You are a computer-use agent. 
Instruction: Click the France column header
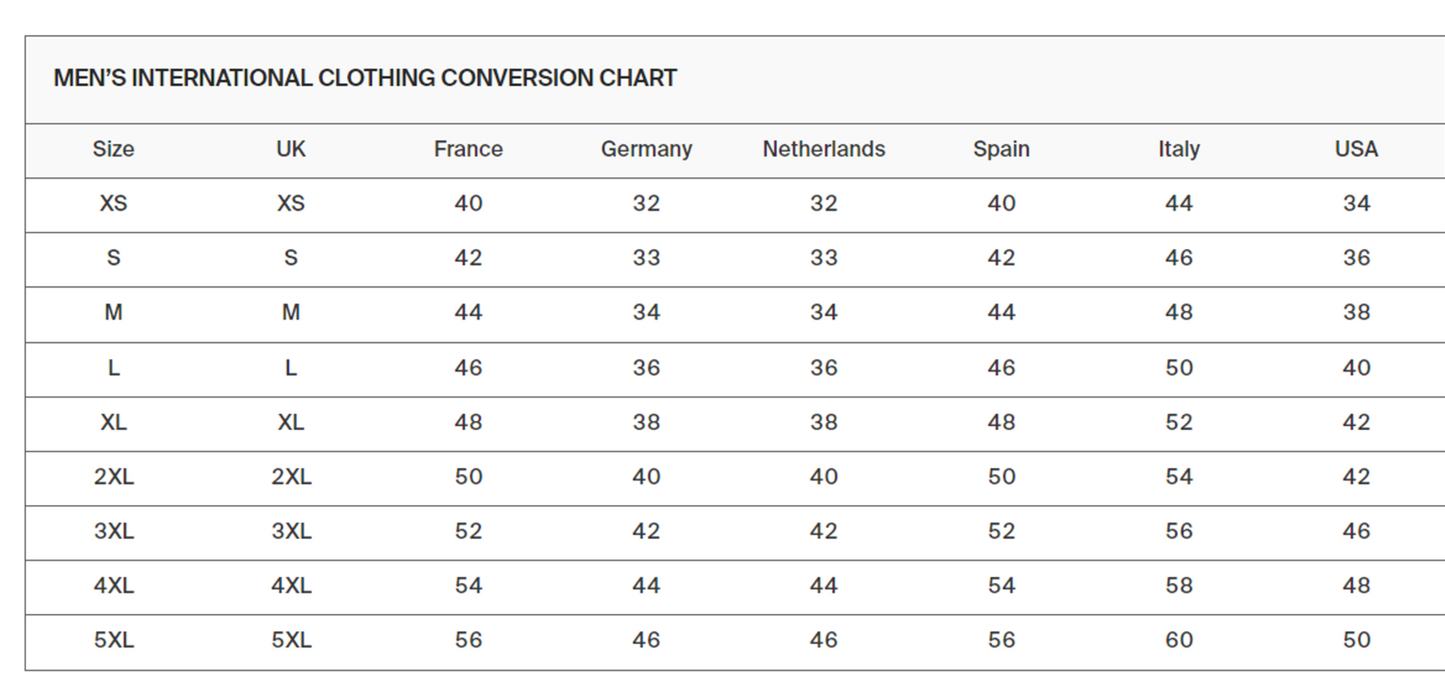coord(468,149)
